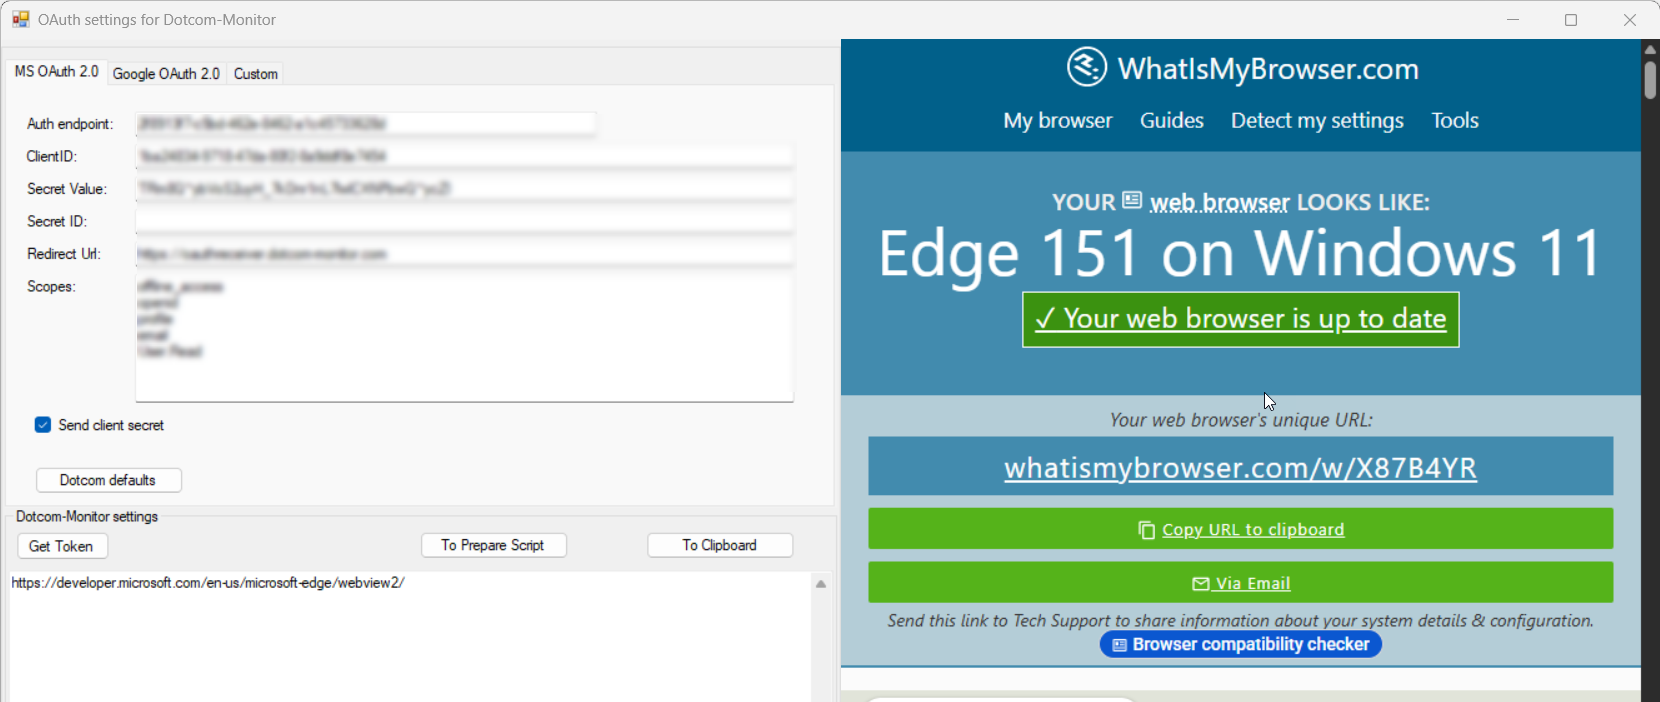The width and height of the screenshot is (1660, 702).
Task: Open the Guides menu item
Action: click(x=1172, y=121)
